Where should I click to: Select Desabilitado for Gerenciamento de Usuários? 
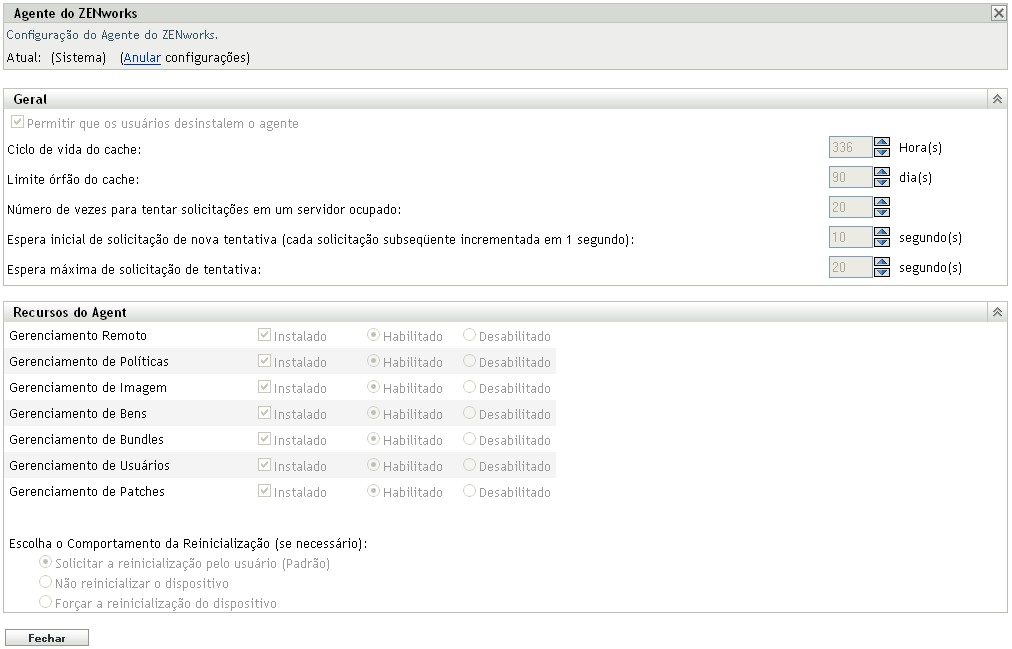469,464
